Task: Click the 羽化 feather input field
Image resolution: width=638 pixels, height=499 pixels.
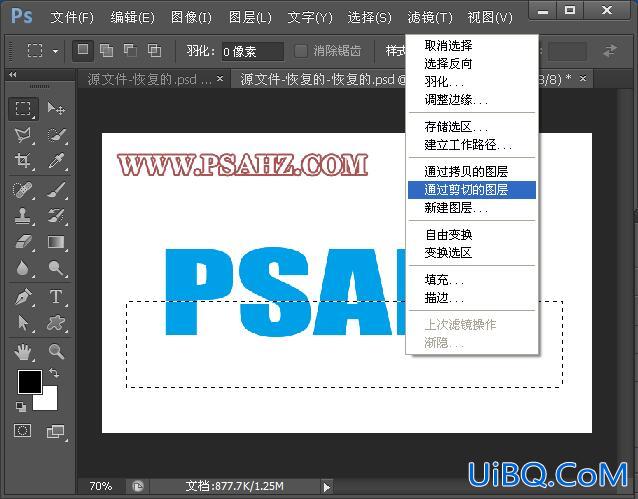Action: coord(253,51)
